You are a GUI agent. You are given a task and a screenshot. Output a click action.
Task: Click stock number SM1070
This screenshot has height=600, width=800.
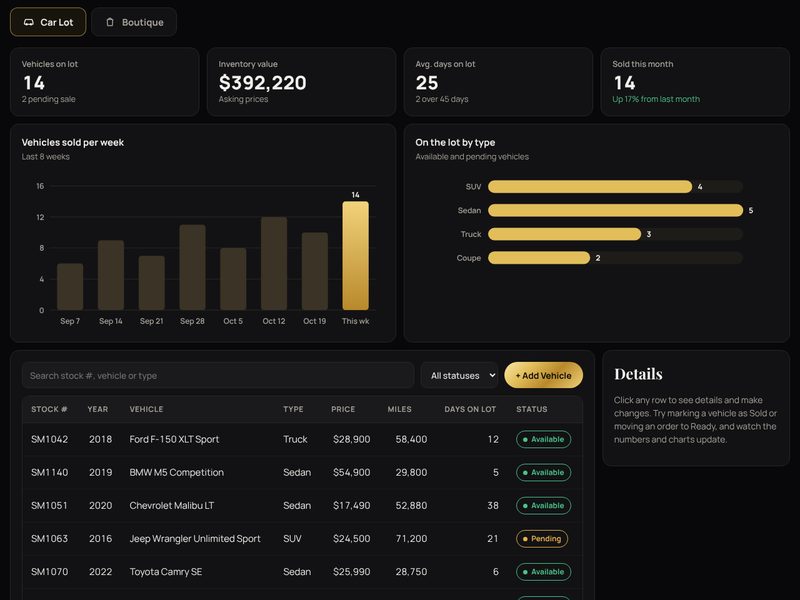click(49, 572)
